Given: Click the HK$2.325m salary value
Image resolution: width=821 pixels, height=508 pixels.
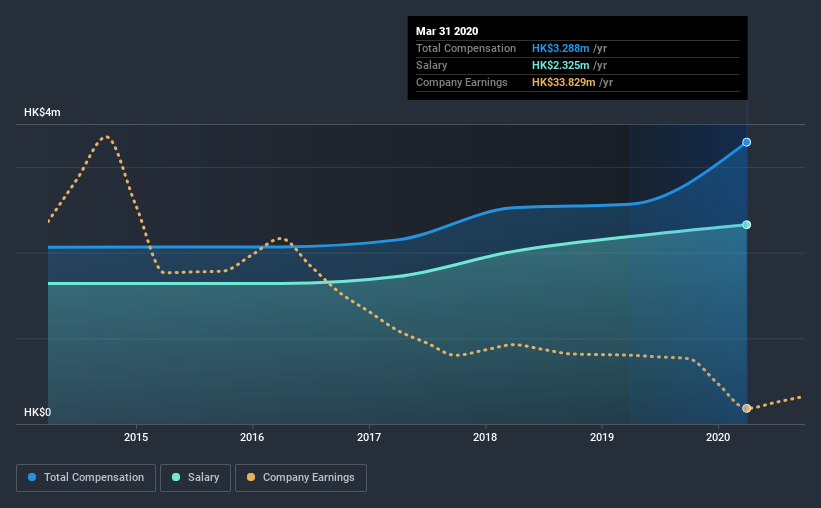Looking at the screenshot, I should (x=561, y=65).
